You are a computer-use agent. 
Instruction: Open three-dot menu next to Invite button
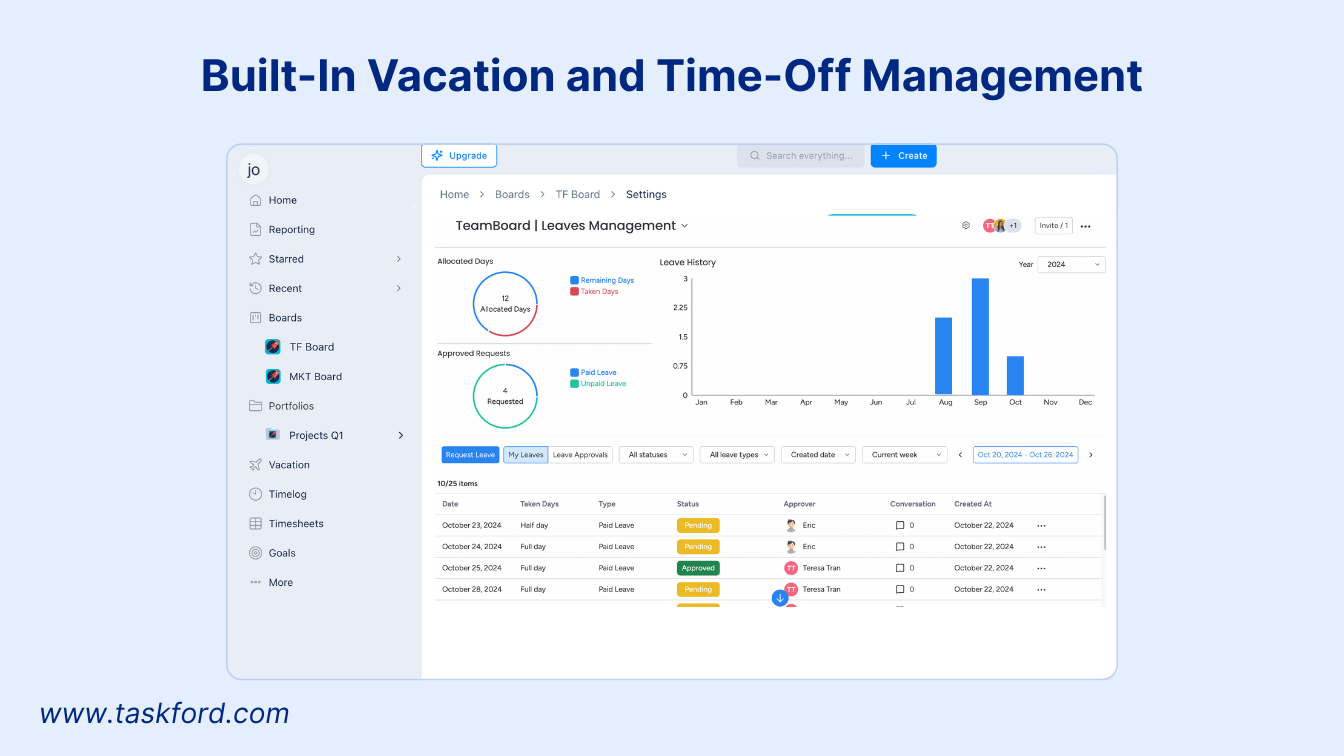(x=1086, y=226)
